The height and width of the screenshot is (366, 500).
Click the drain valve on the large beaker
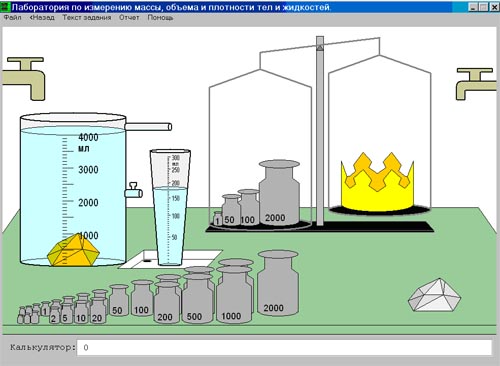click(134, 190)
